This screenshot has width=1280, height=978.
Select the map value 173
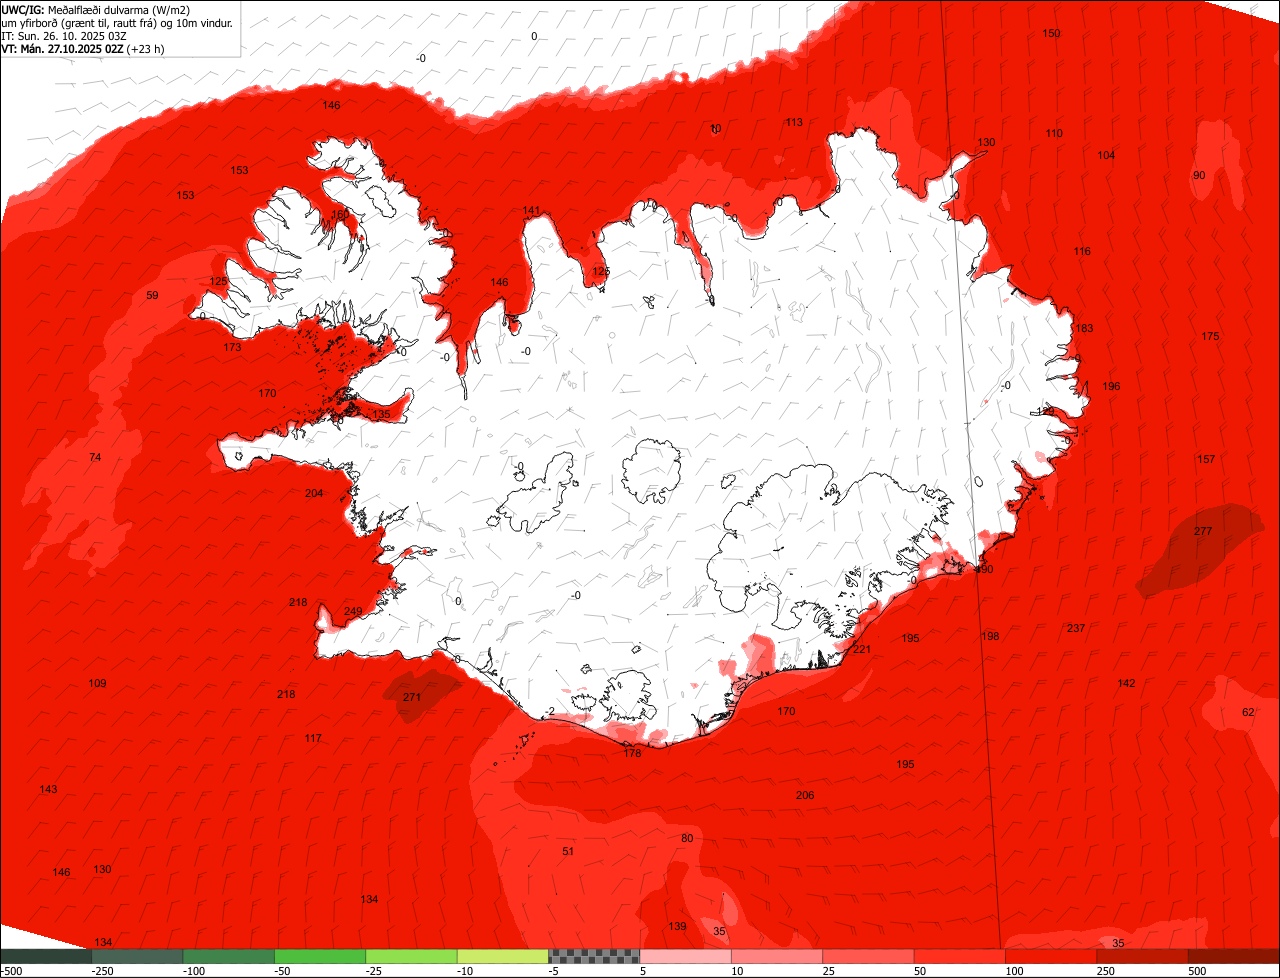[232, 347]
